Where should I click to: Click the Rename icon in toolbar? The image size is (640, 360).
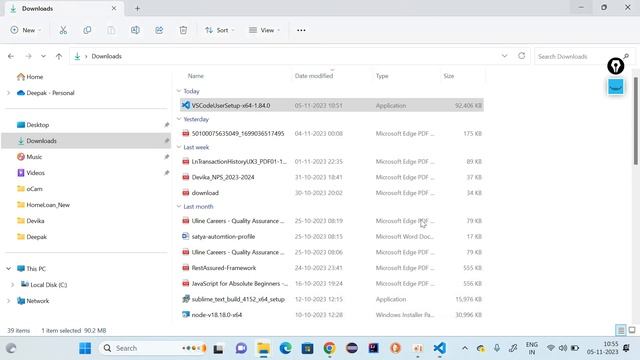pos(135,30)
